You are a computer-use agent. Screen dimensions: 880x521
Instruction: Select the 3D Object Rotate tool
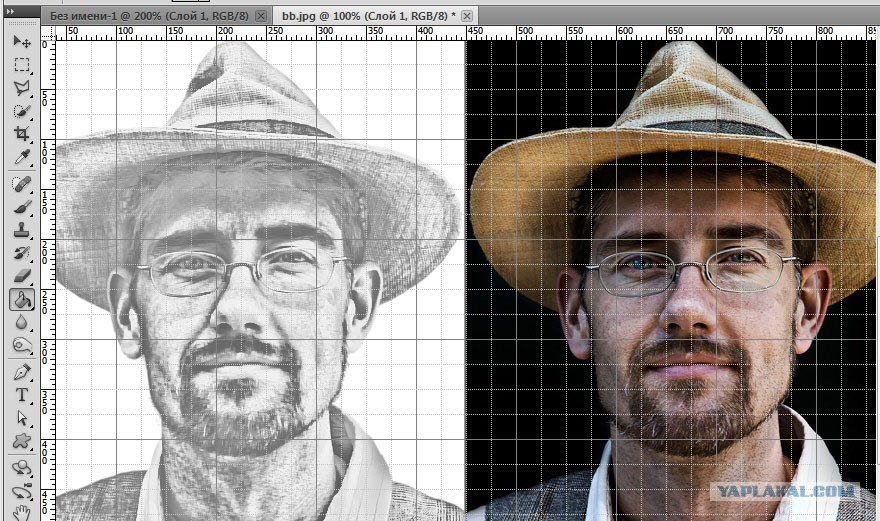coord(22,468)
